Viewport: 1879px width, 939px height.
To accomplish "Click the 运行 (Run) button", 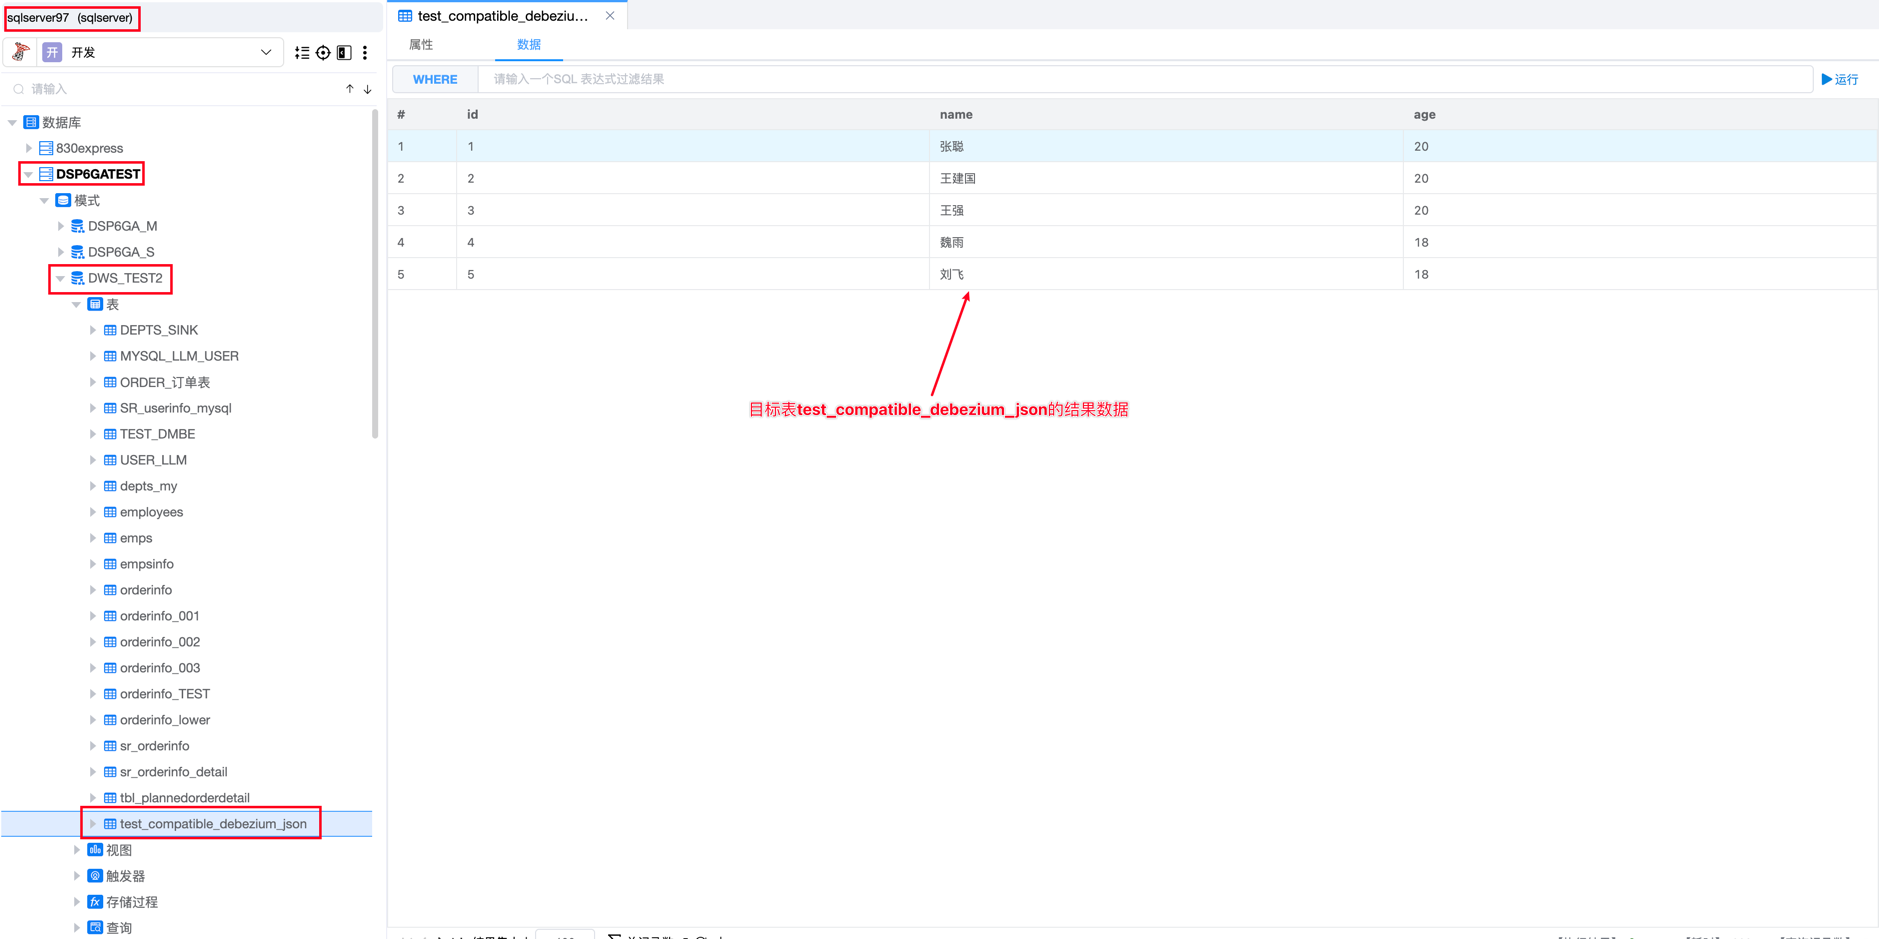I will [x=1840, y=79].
